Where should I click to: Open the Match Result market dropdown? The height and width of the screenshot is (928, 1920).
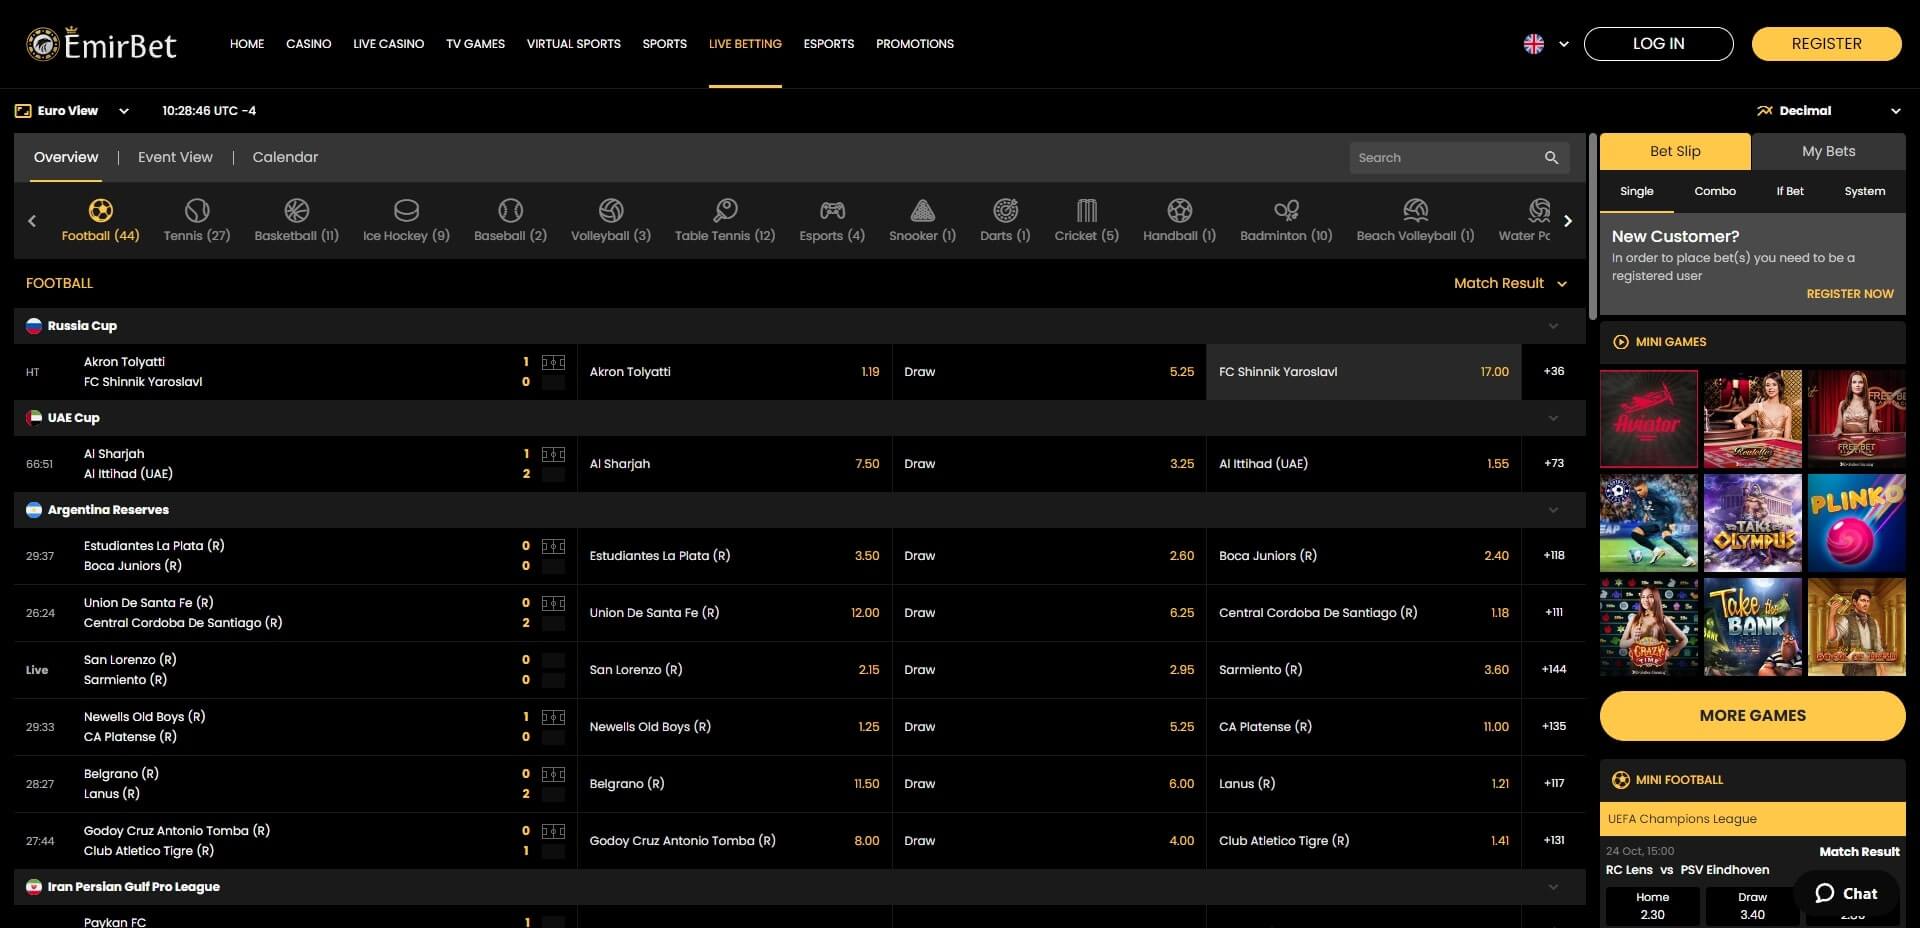(x=1509, y=284)
